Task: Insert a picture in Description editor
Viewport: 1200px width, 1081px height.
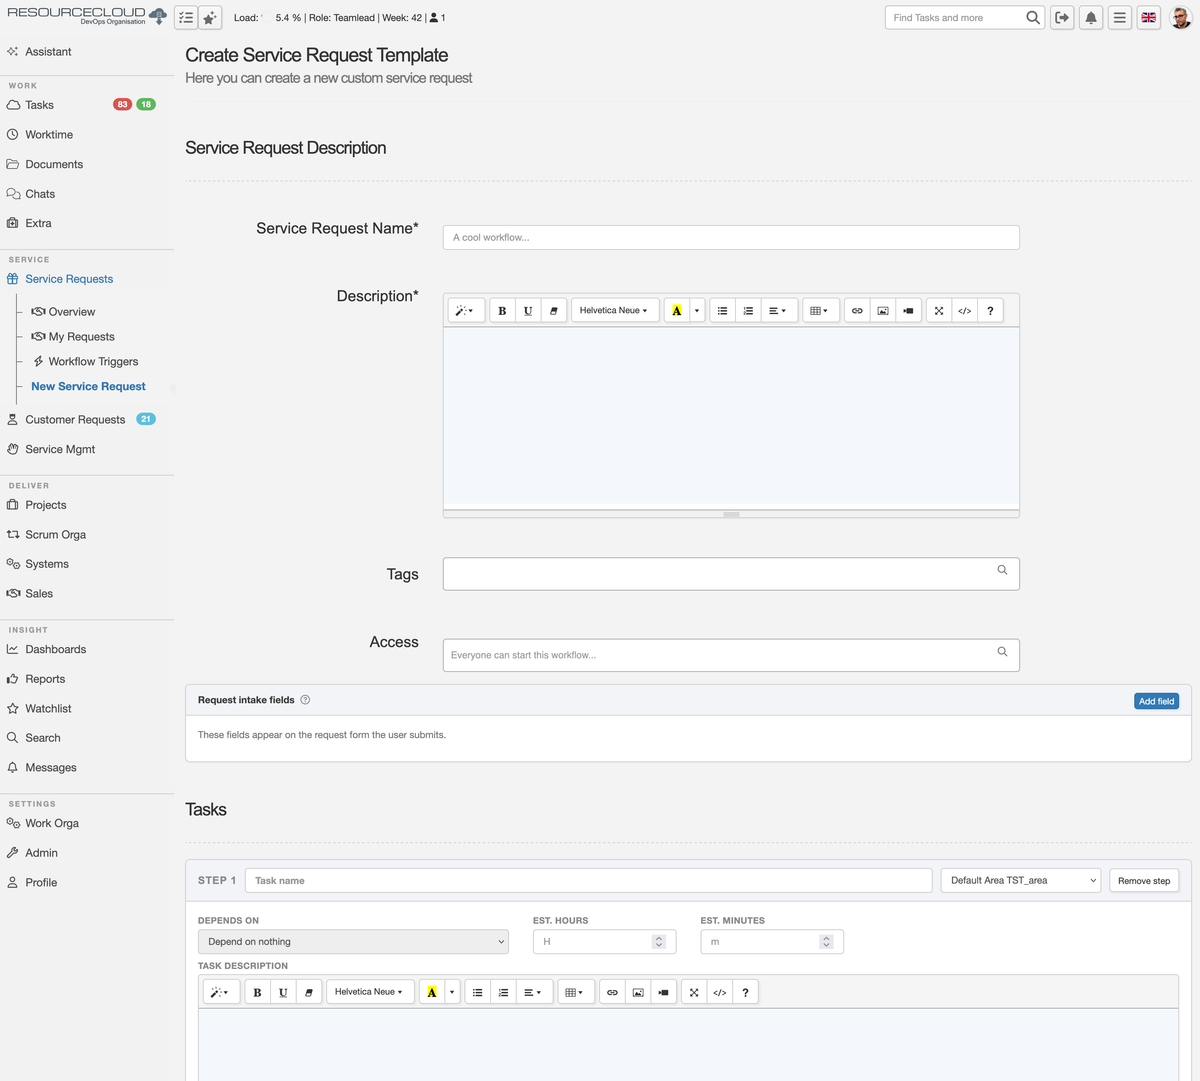Action: [883, 311]
